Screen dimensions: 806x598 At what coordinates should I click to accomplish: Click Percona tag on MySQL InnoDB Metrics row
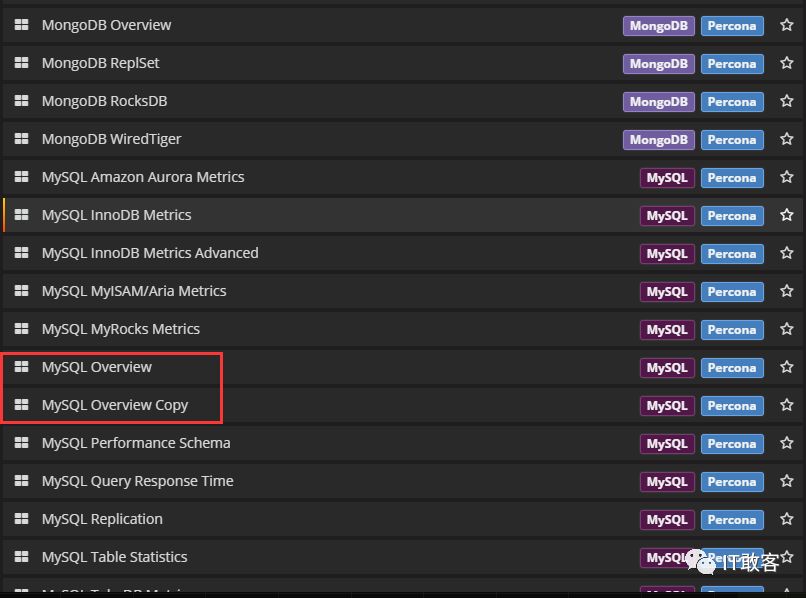point(732,216)
